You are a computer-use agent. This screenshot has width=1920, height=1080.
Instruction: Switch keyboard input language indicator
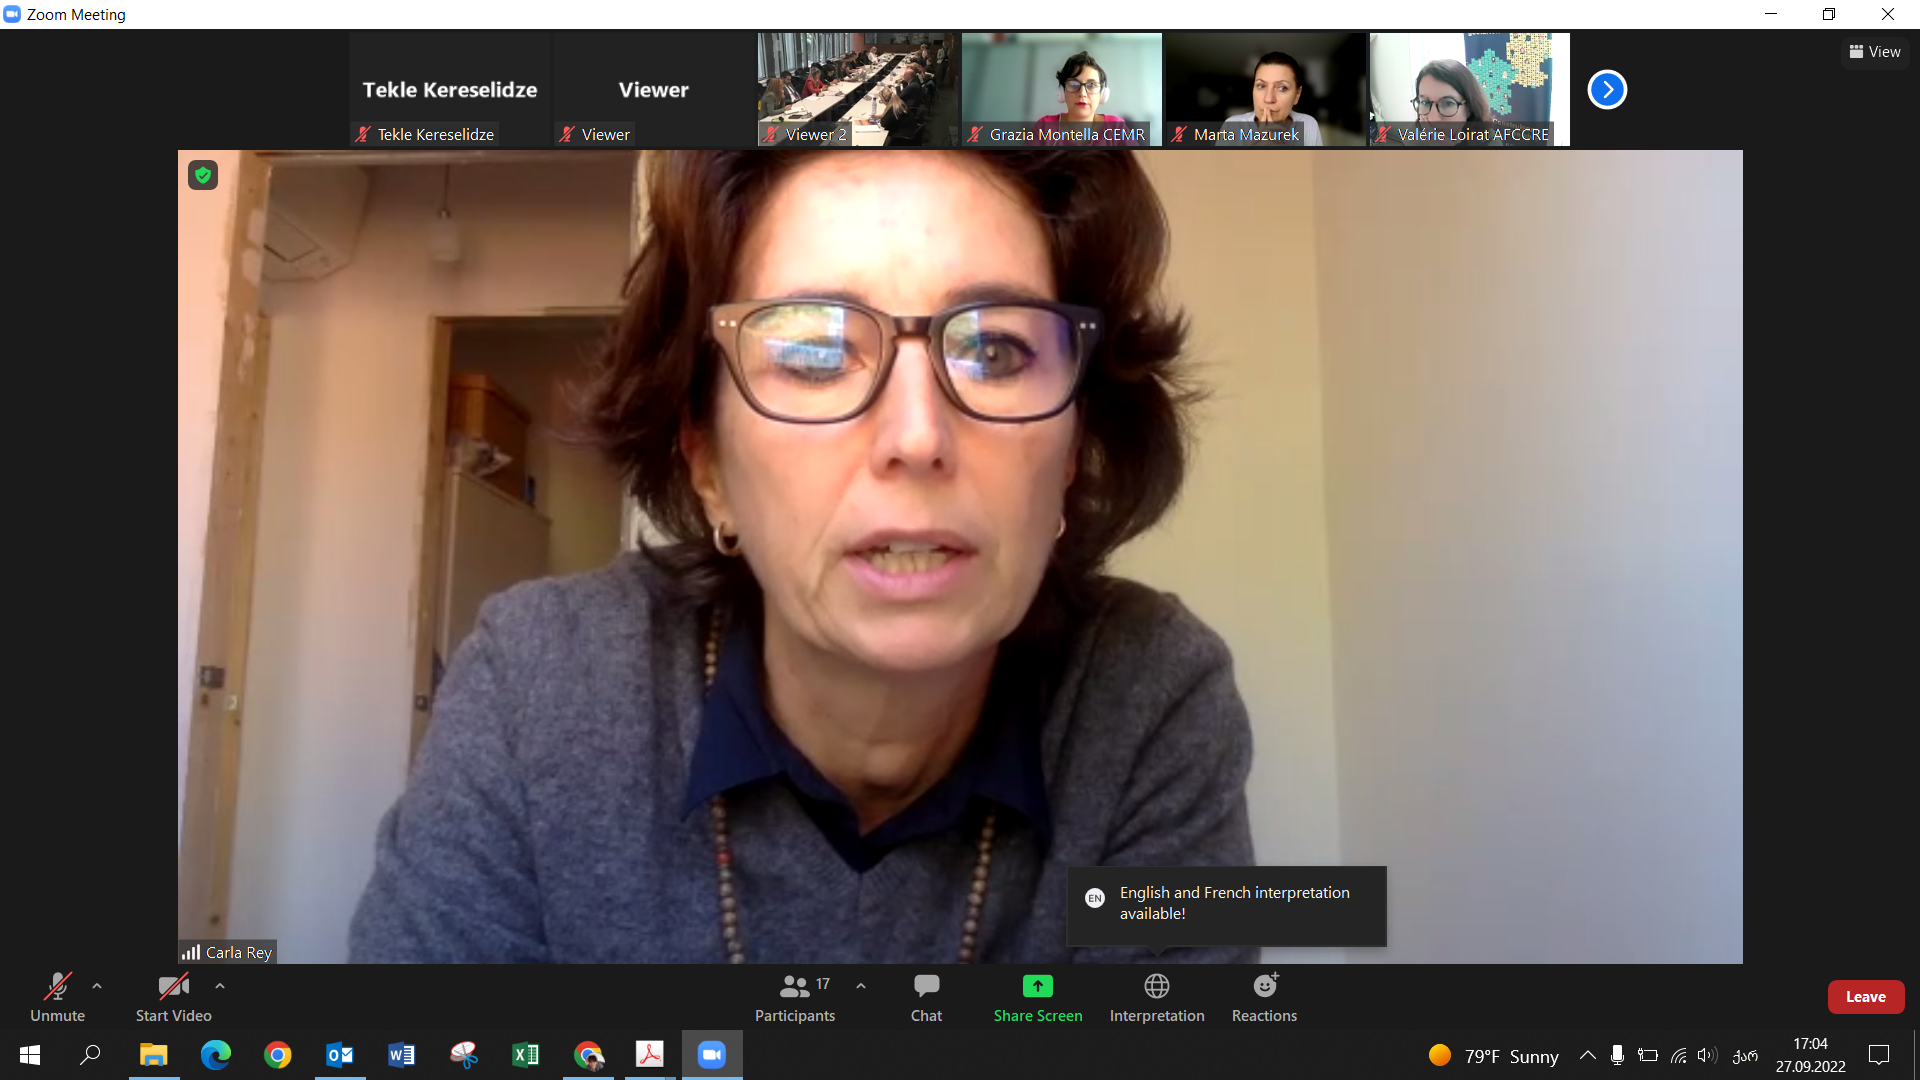[x=1745, y=1055]
